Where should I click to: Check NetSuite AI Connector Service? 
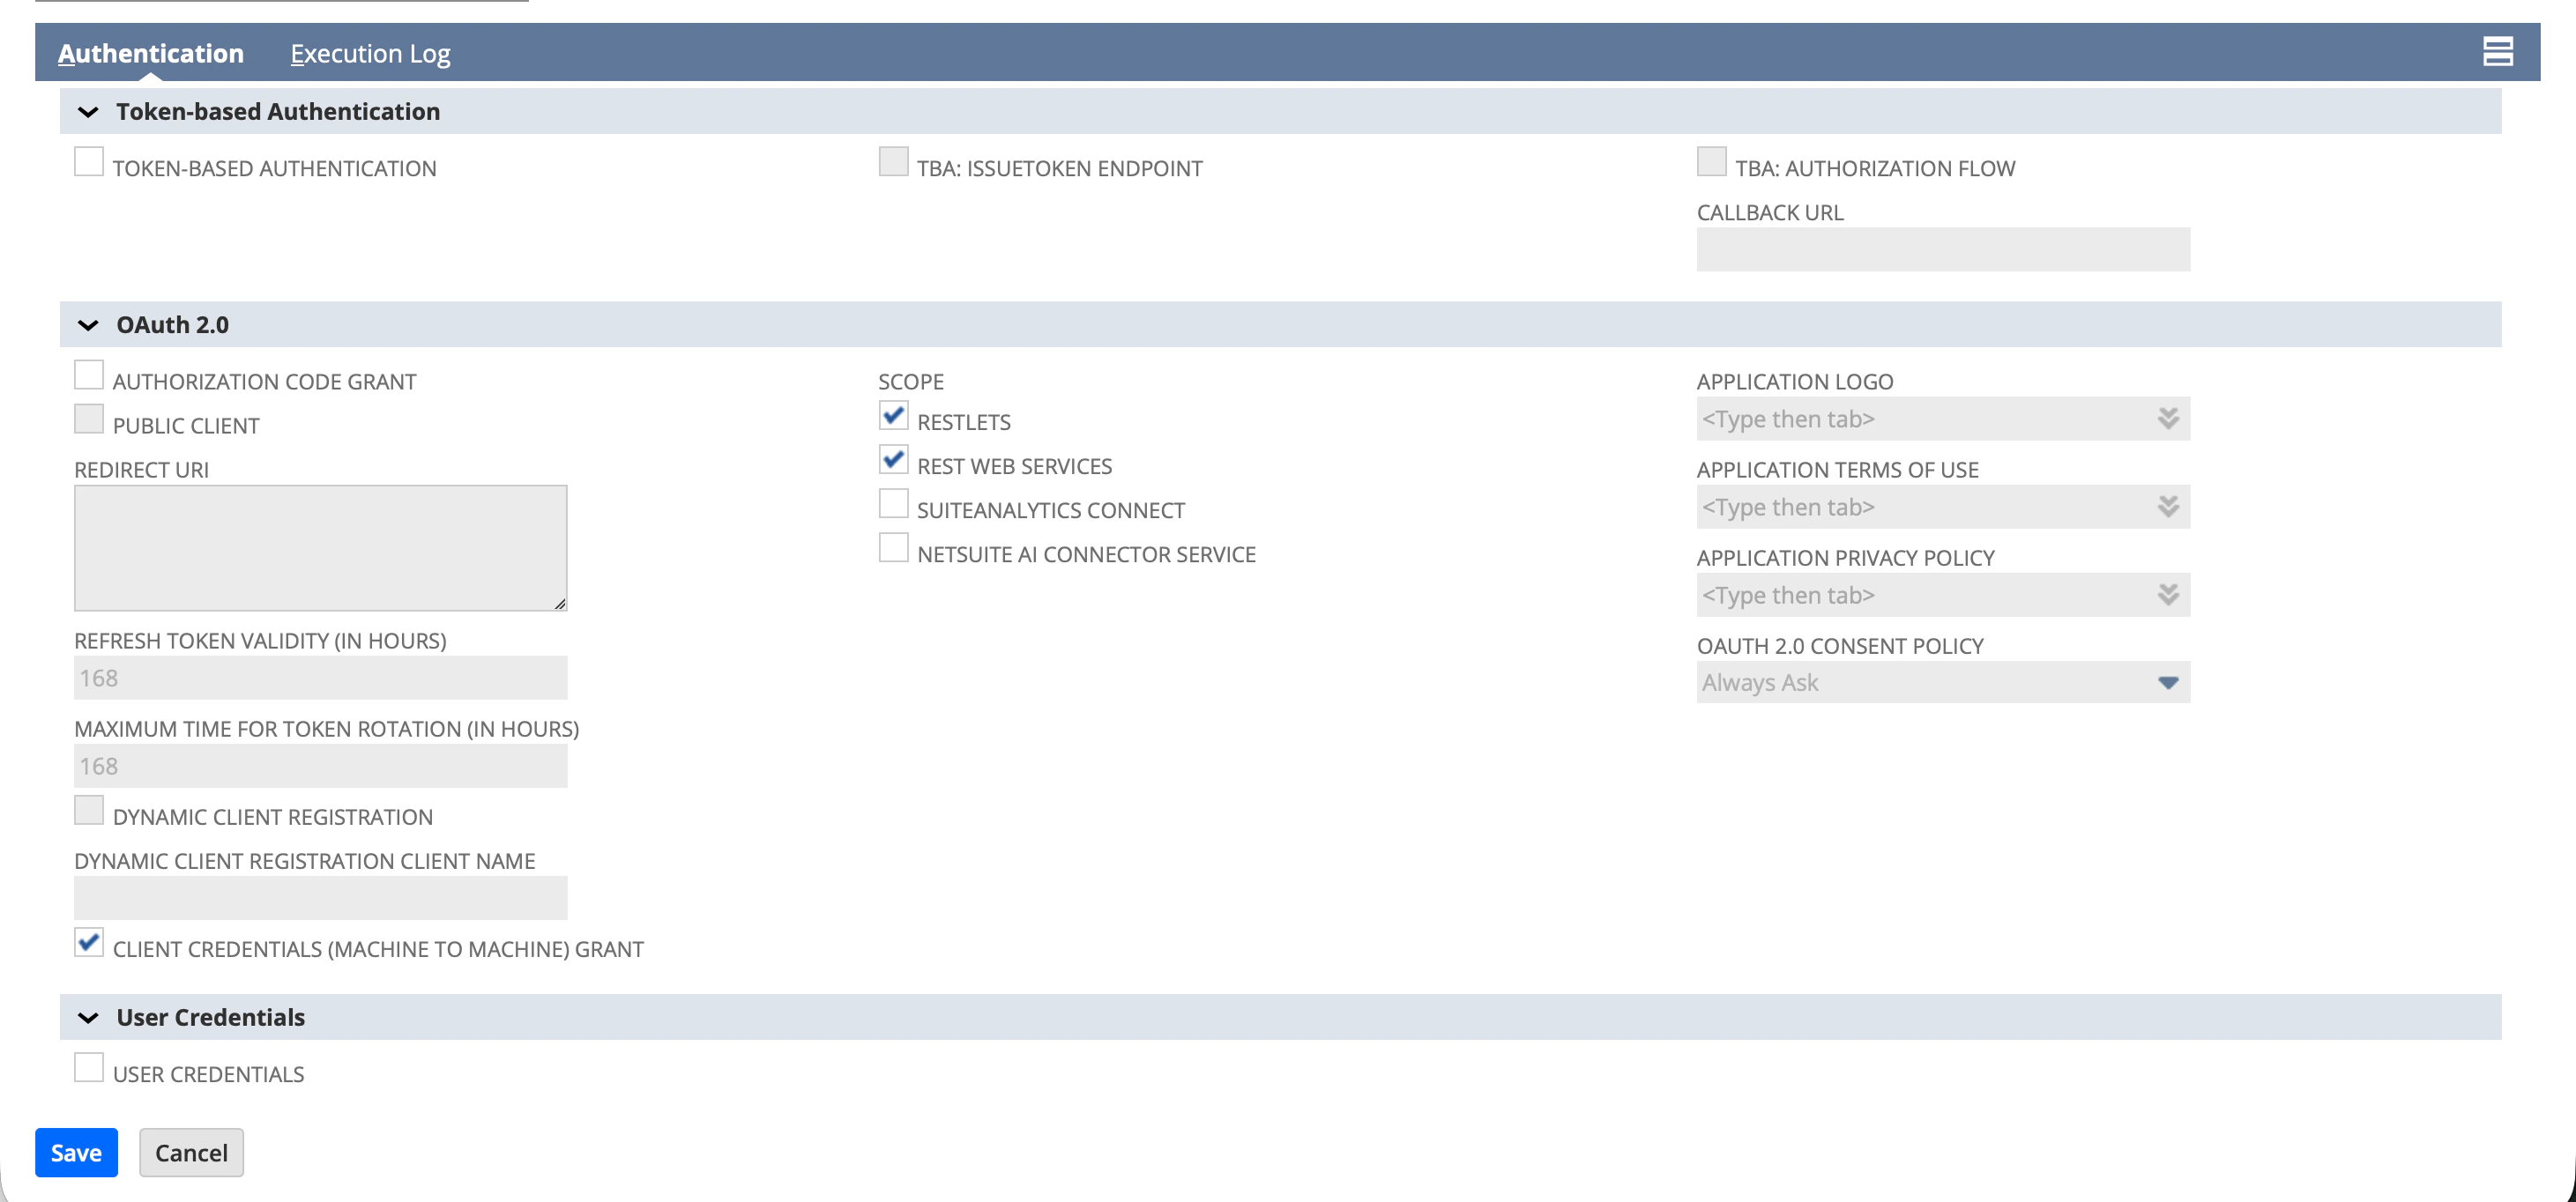[x=893, y=548]
